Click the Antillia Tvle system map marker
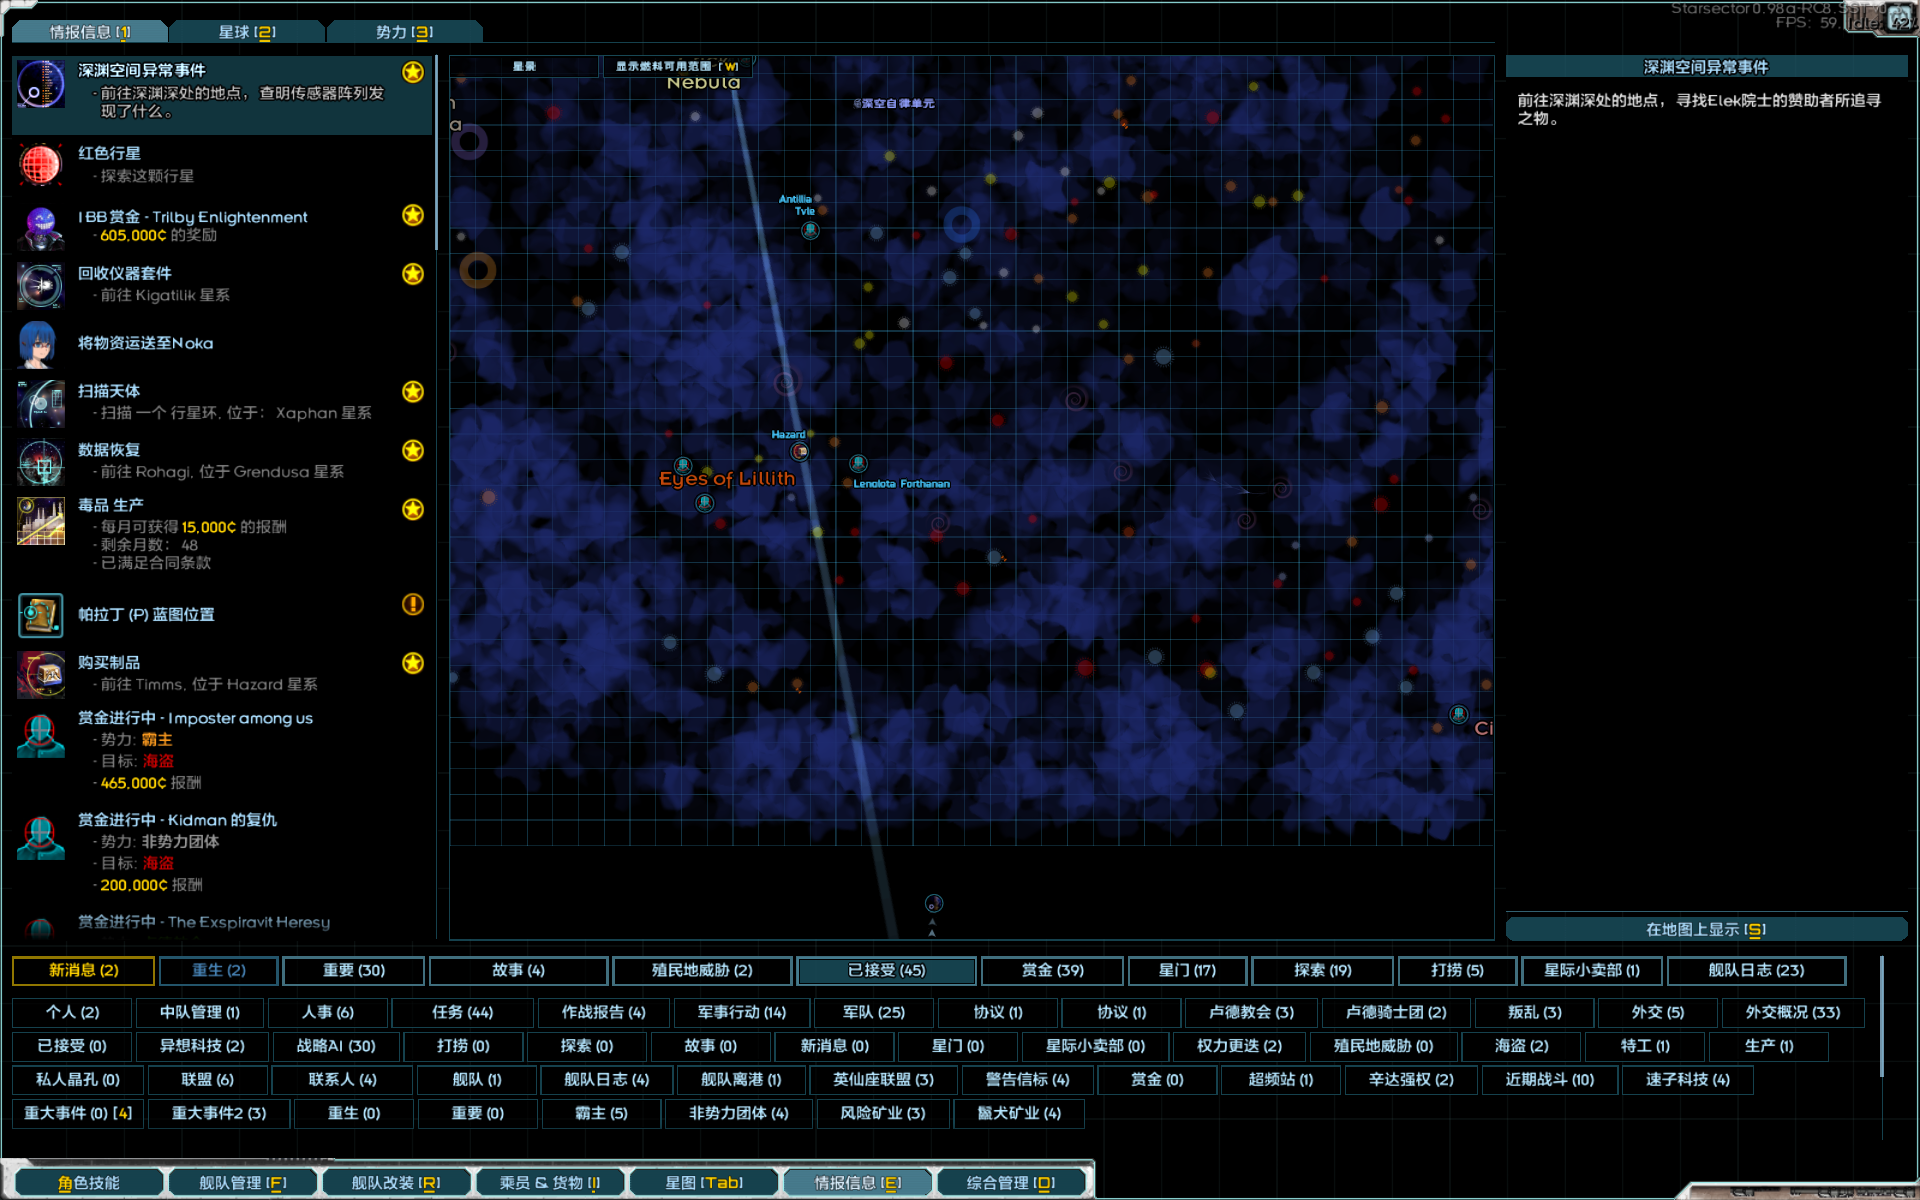 (x=810, y=231)
